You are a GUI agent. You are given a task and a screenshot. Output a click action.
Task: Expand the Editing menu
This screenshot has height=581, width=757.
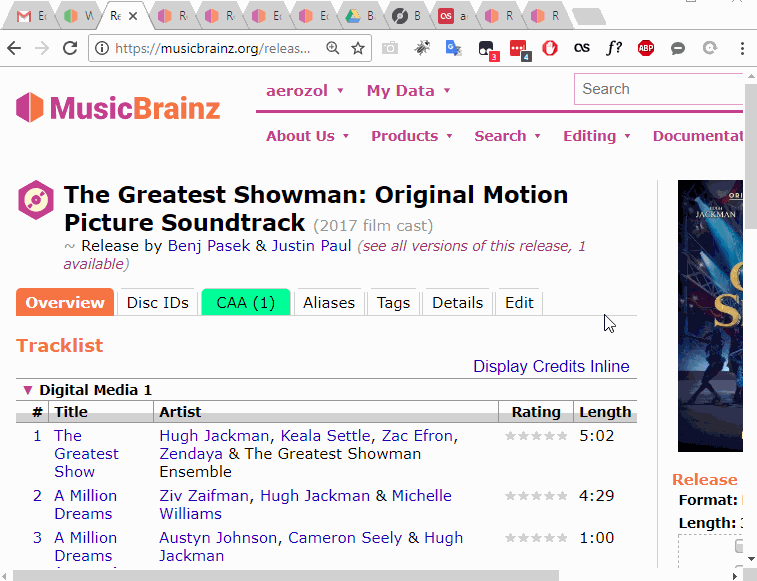[596, 136]
